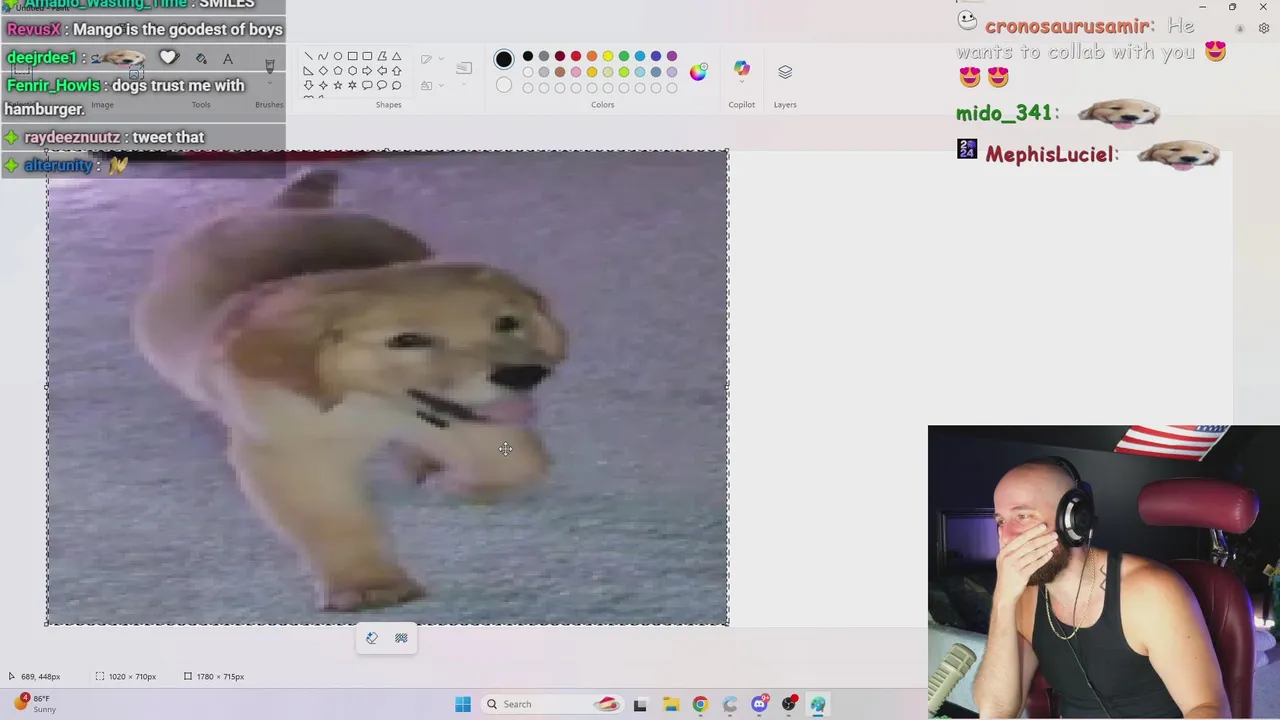Pick the green color swatch

(x=624, y=56)
